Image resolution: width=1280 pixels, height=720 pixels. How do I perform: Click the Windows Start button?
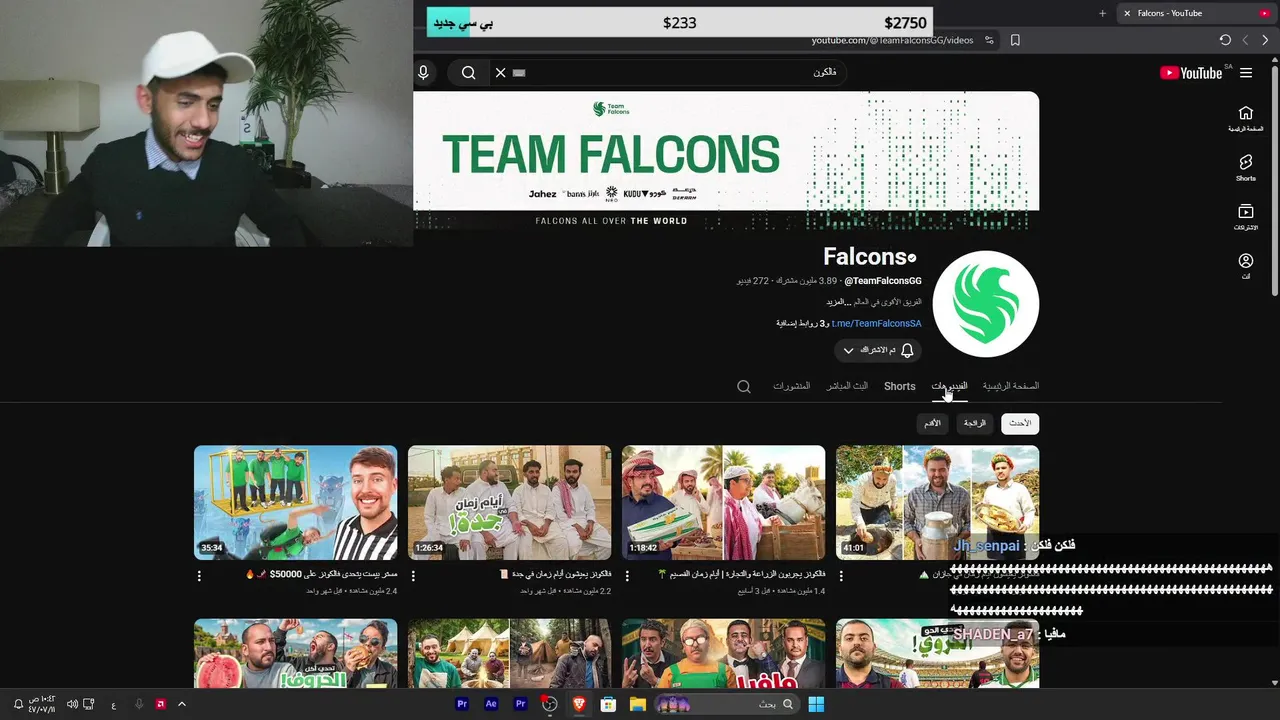(816, 704)
